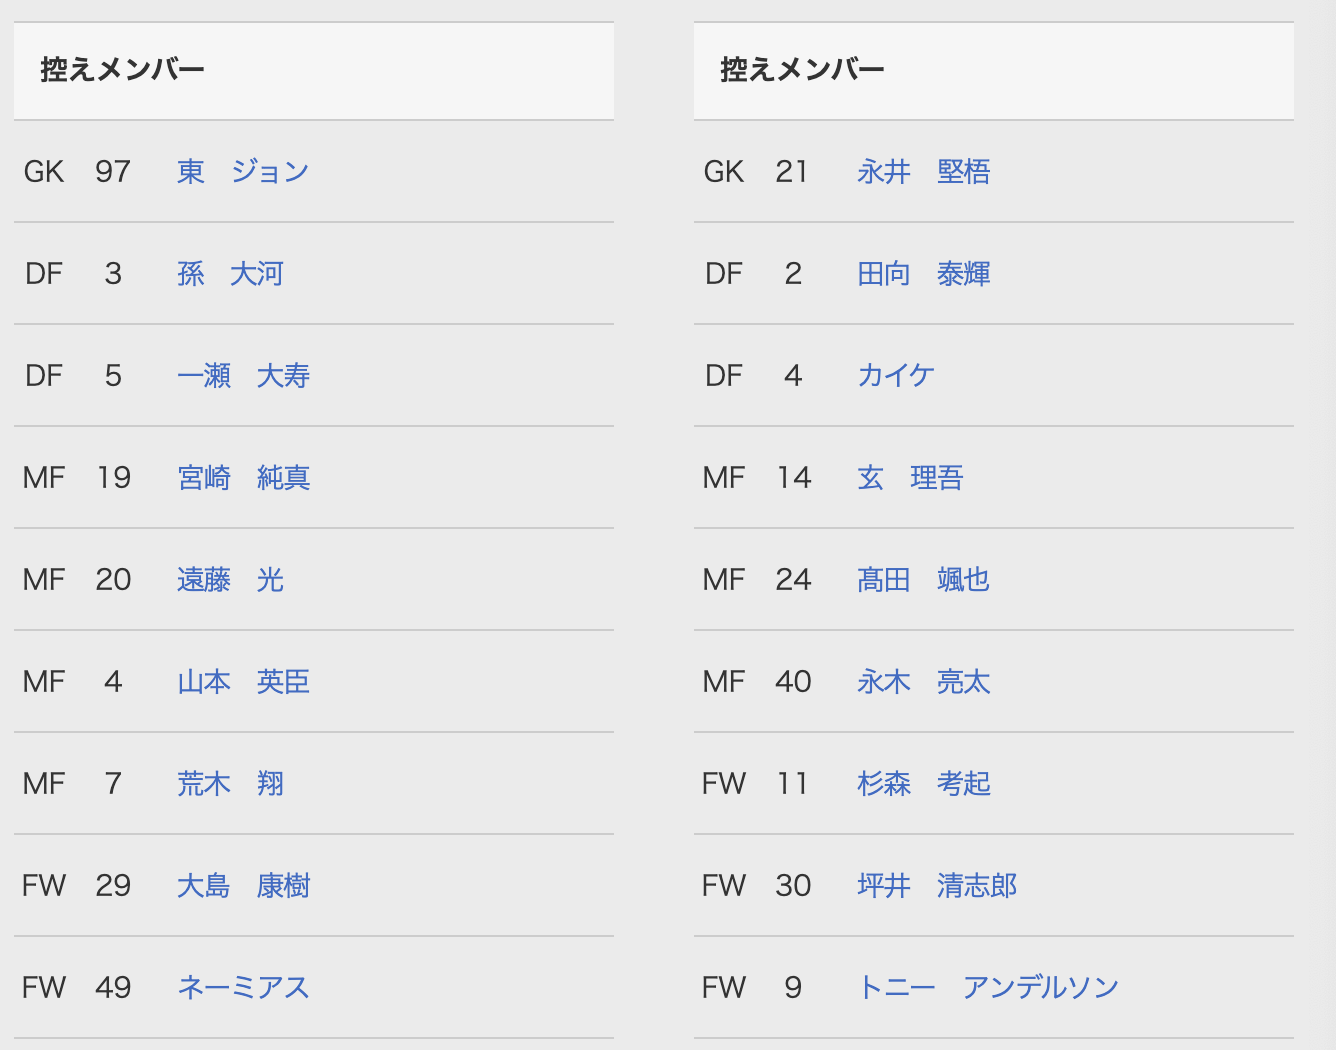Open 坪井 清志郎 player profile
The height and width of the screenshot is (1050, 1336).
pos(937,886)
